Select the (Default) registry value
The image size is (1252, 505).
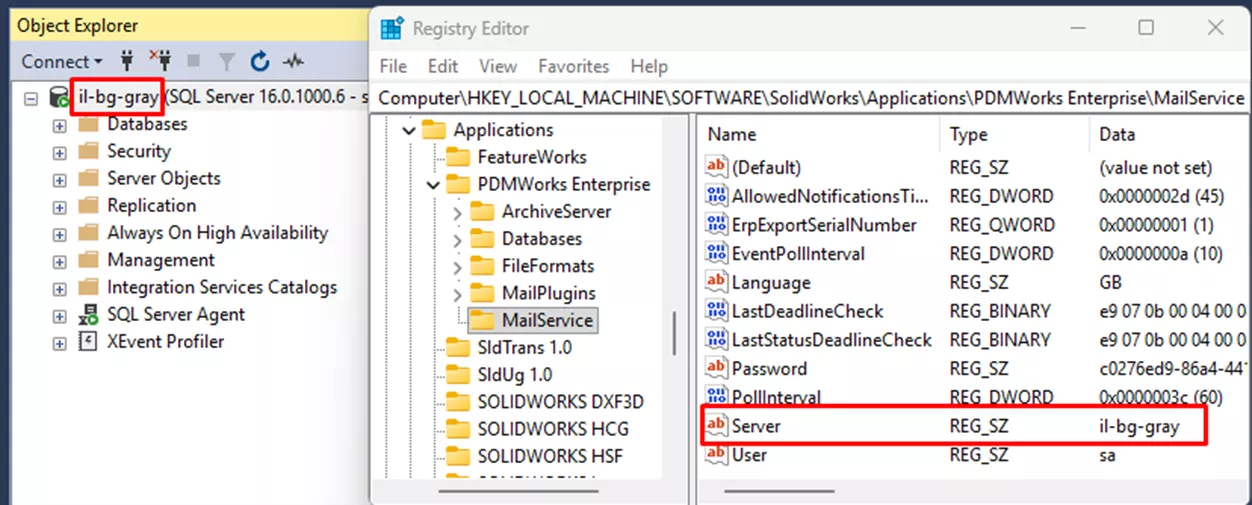(x=767, y=167)
